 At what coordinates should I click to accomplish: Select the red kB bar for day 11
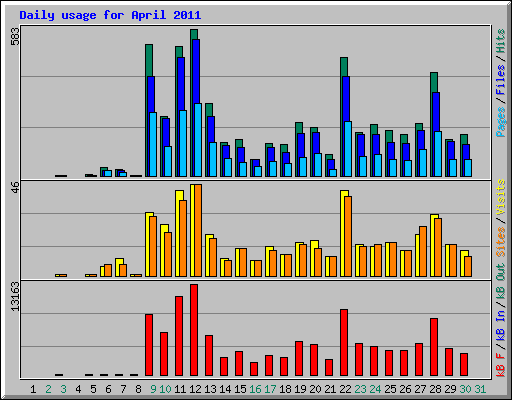click(x=179, y=336)
